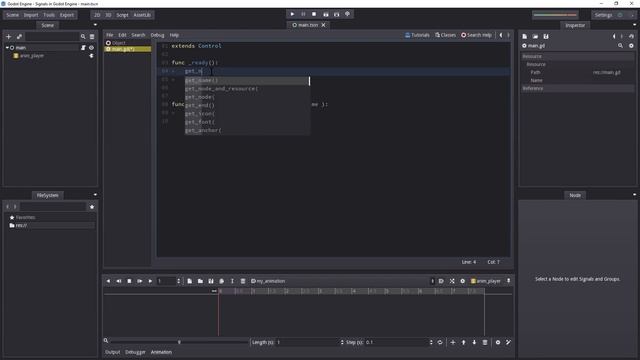
Task: Open the Import menu
Action: (31, 15)
